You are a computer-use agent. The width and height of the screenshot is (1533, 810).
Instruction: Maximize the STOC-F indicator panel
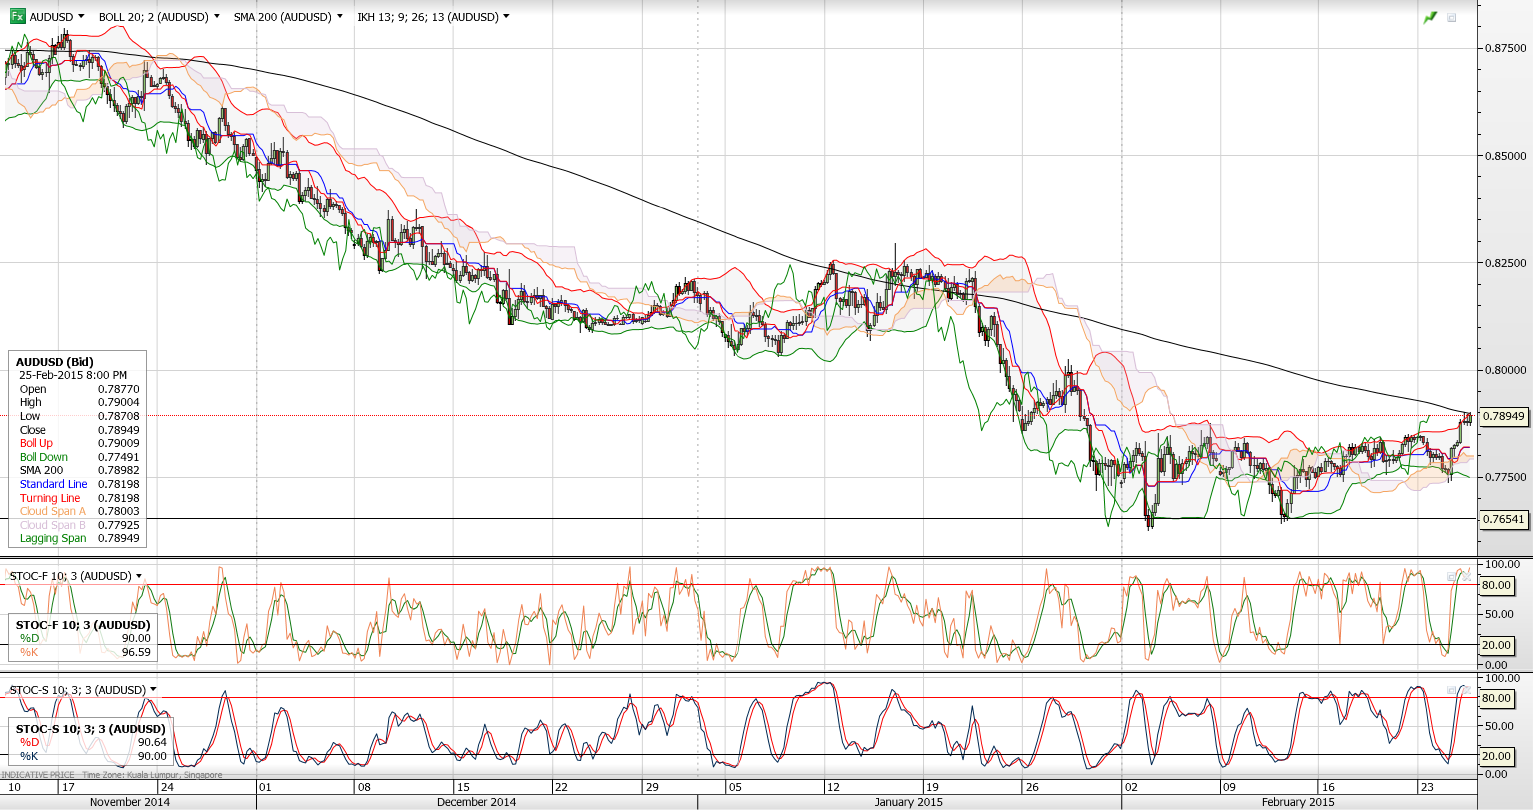[x=1452, y=576]
